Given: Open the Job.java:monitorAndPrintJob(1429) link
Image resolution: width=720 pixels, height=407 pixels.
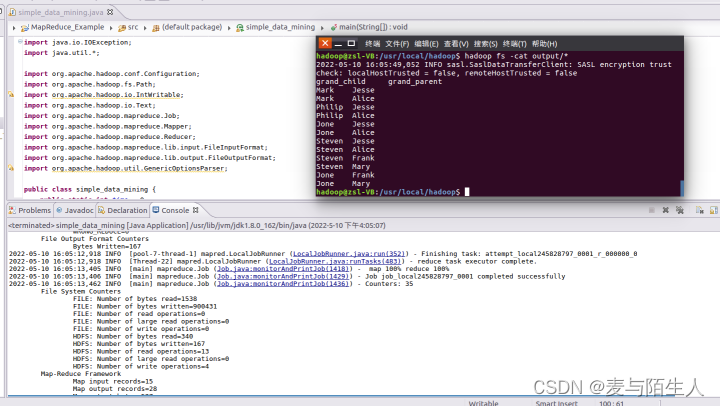Looking at the screenshot, I should click(x=282, y=277).
